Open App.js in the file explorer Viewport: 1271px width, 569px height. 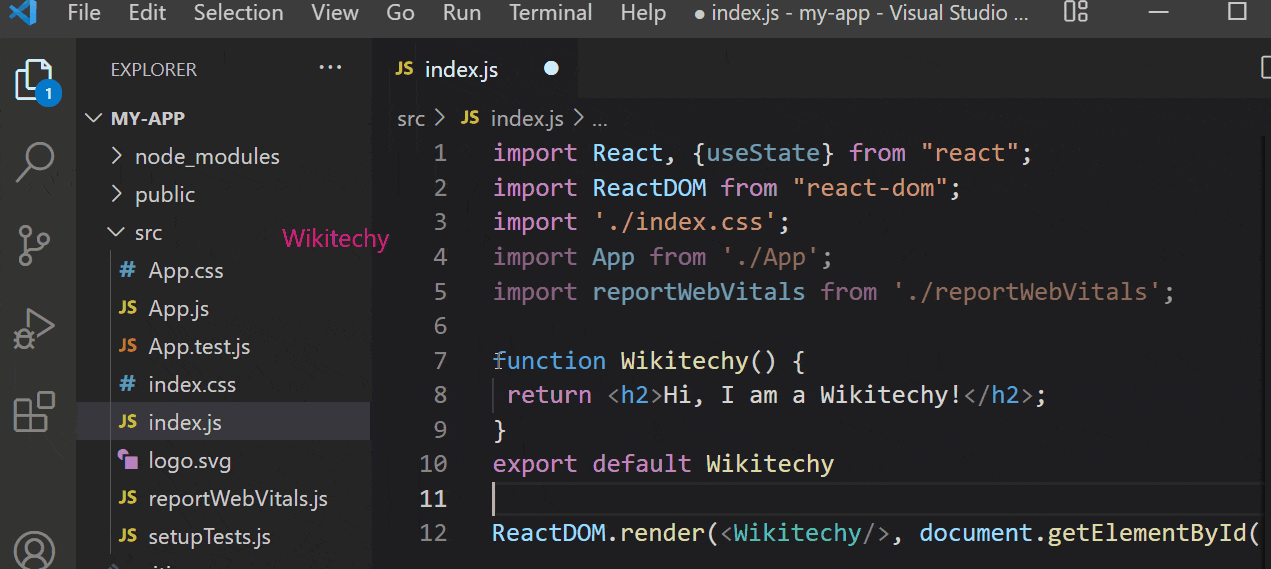point(178,309)
